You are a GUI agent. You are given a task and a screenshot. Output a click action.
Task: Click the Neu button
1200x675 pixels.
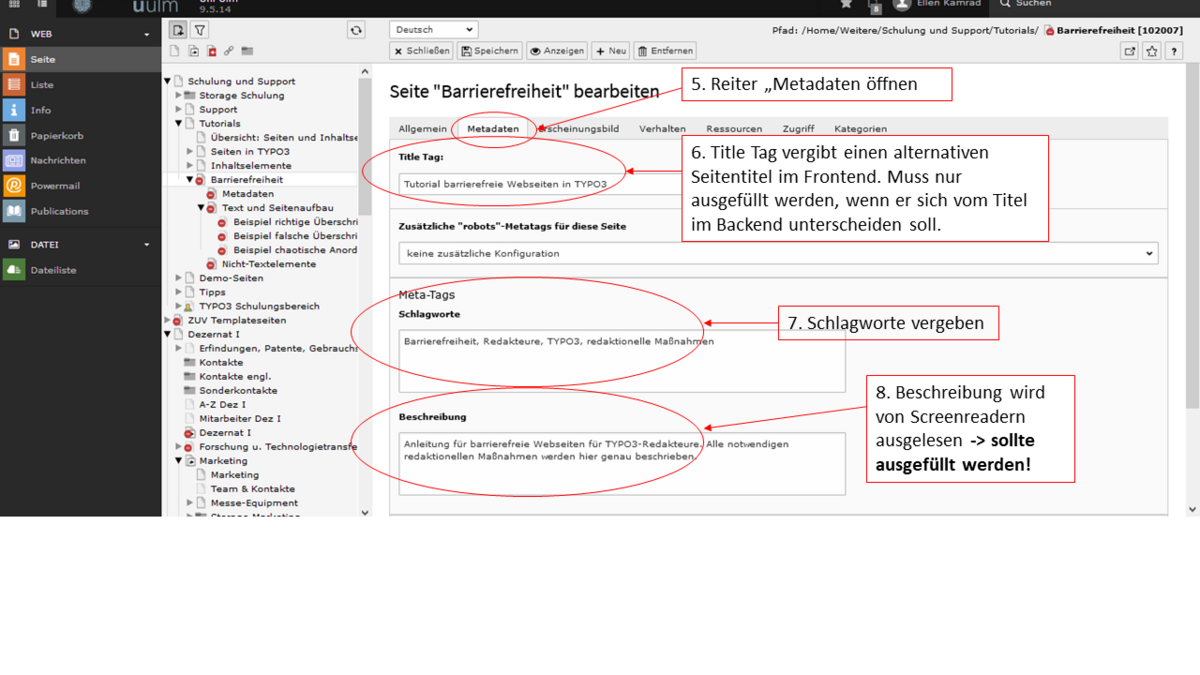coord(611,51)
